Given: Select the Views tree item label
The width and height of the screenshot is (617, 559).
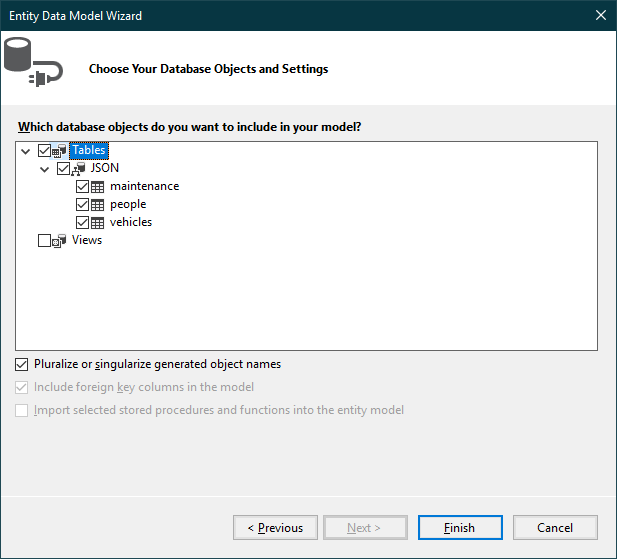Looking at the screenshot, I should (87, 241).
